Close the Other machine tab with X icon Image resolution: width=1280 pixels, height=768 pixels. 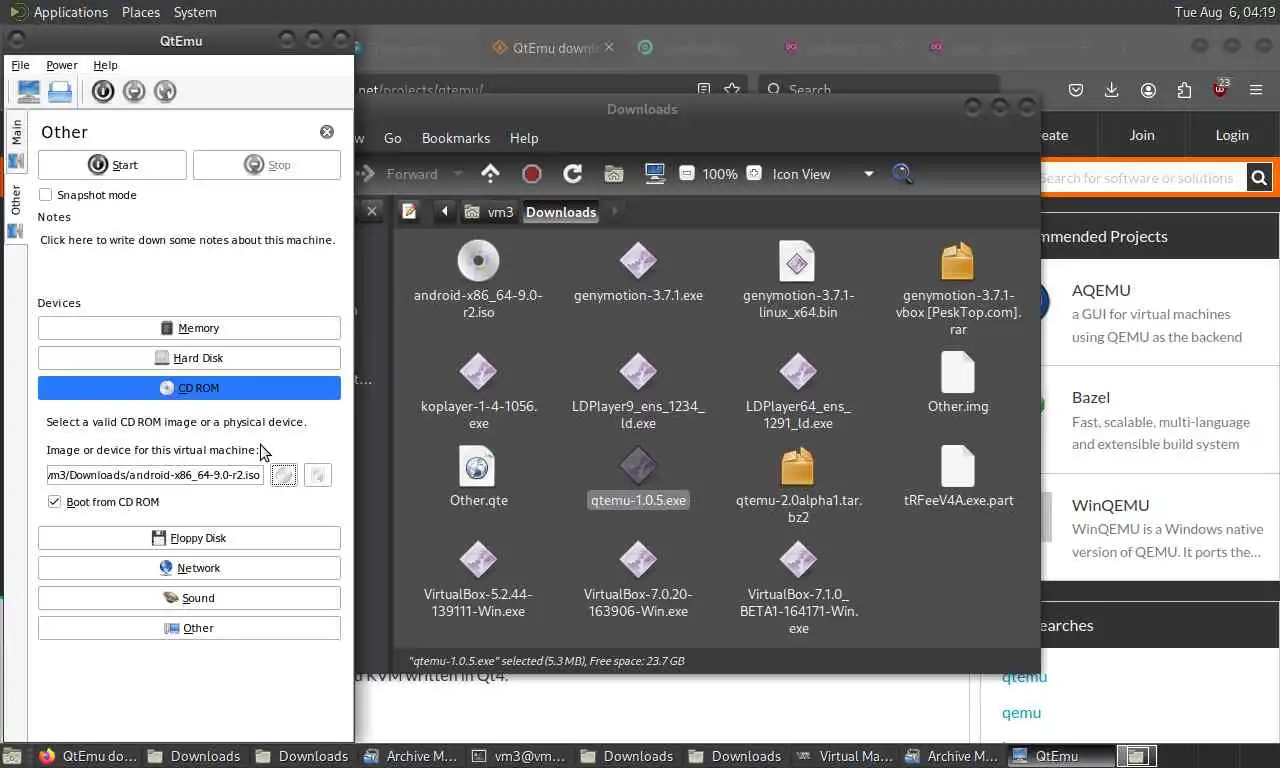327,132
